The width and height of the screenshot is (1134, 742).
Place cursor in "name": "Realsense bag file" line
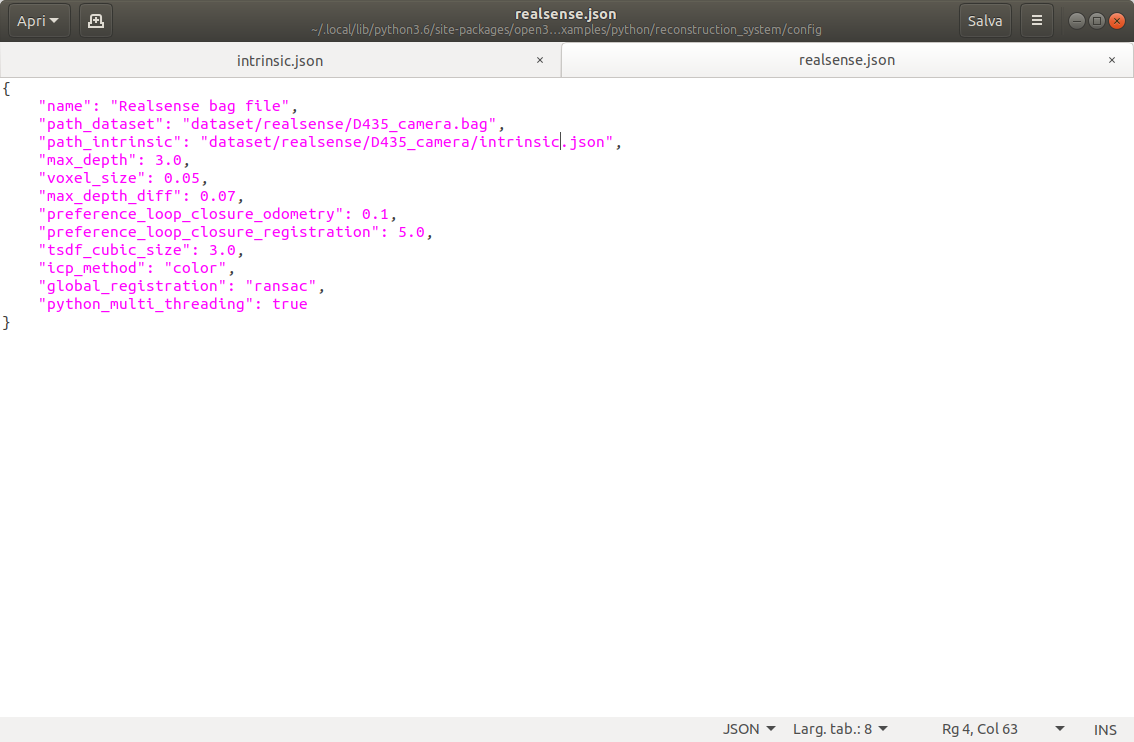168,106
